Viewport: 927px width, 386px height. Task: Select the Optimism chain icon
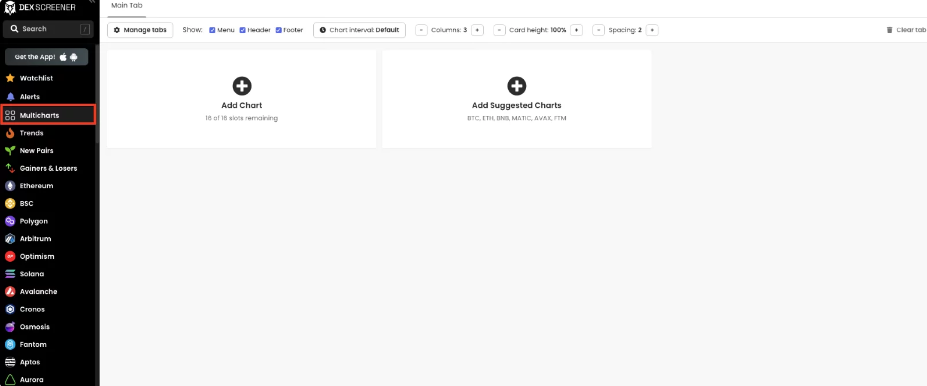pyautogui.click(x=10, y=257)
